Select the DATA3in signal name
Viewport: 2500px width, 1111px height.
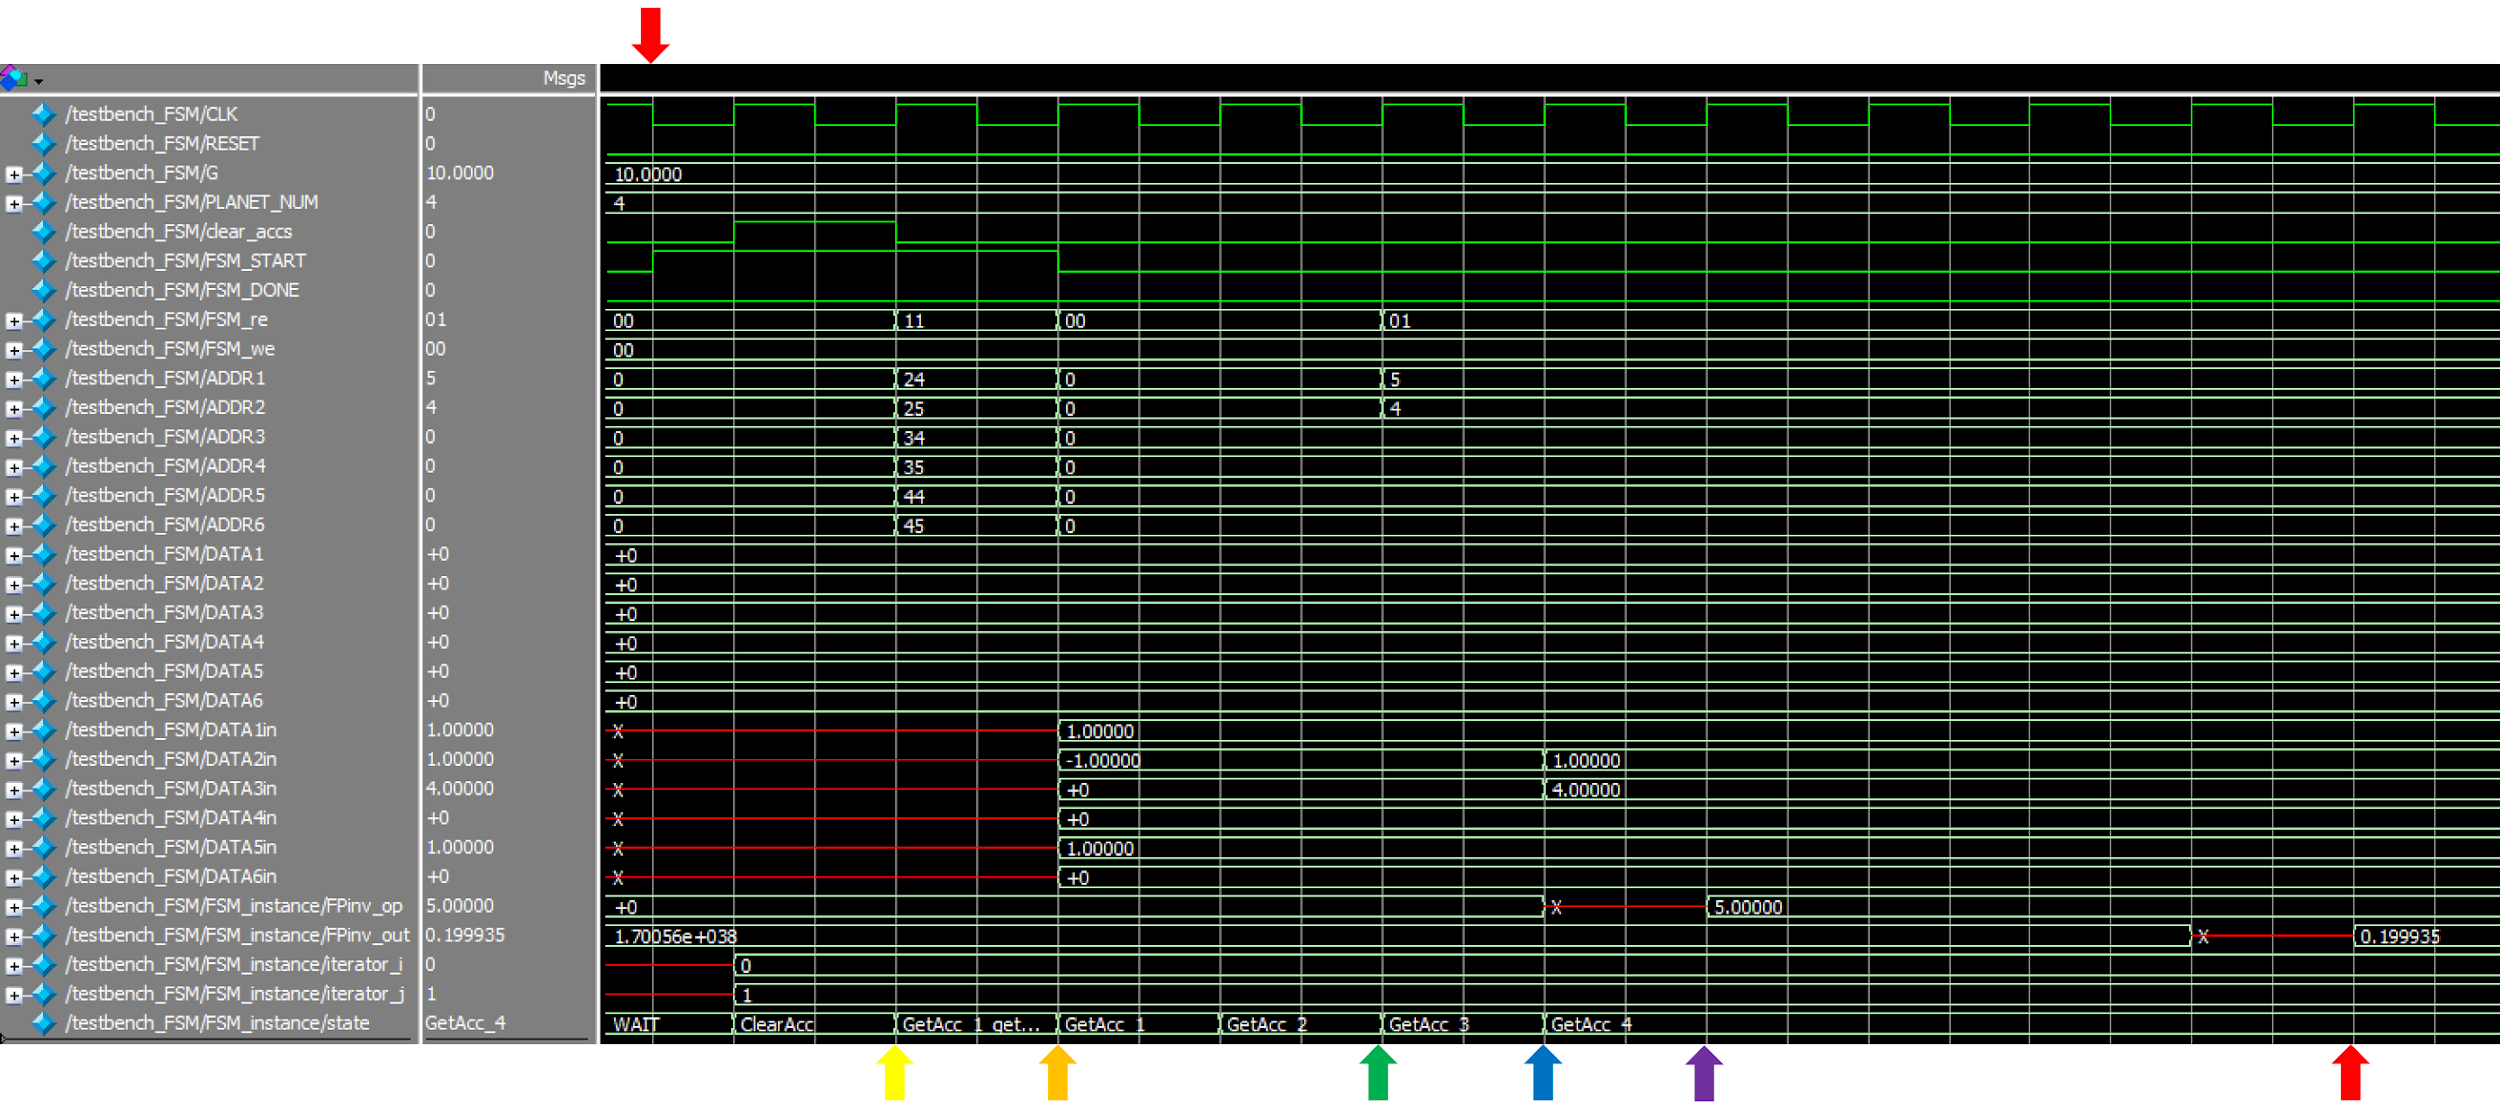click(171, 789)
